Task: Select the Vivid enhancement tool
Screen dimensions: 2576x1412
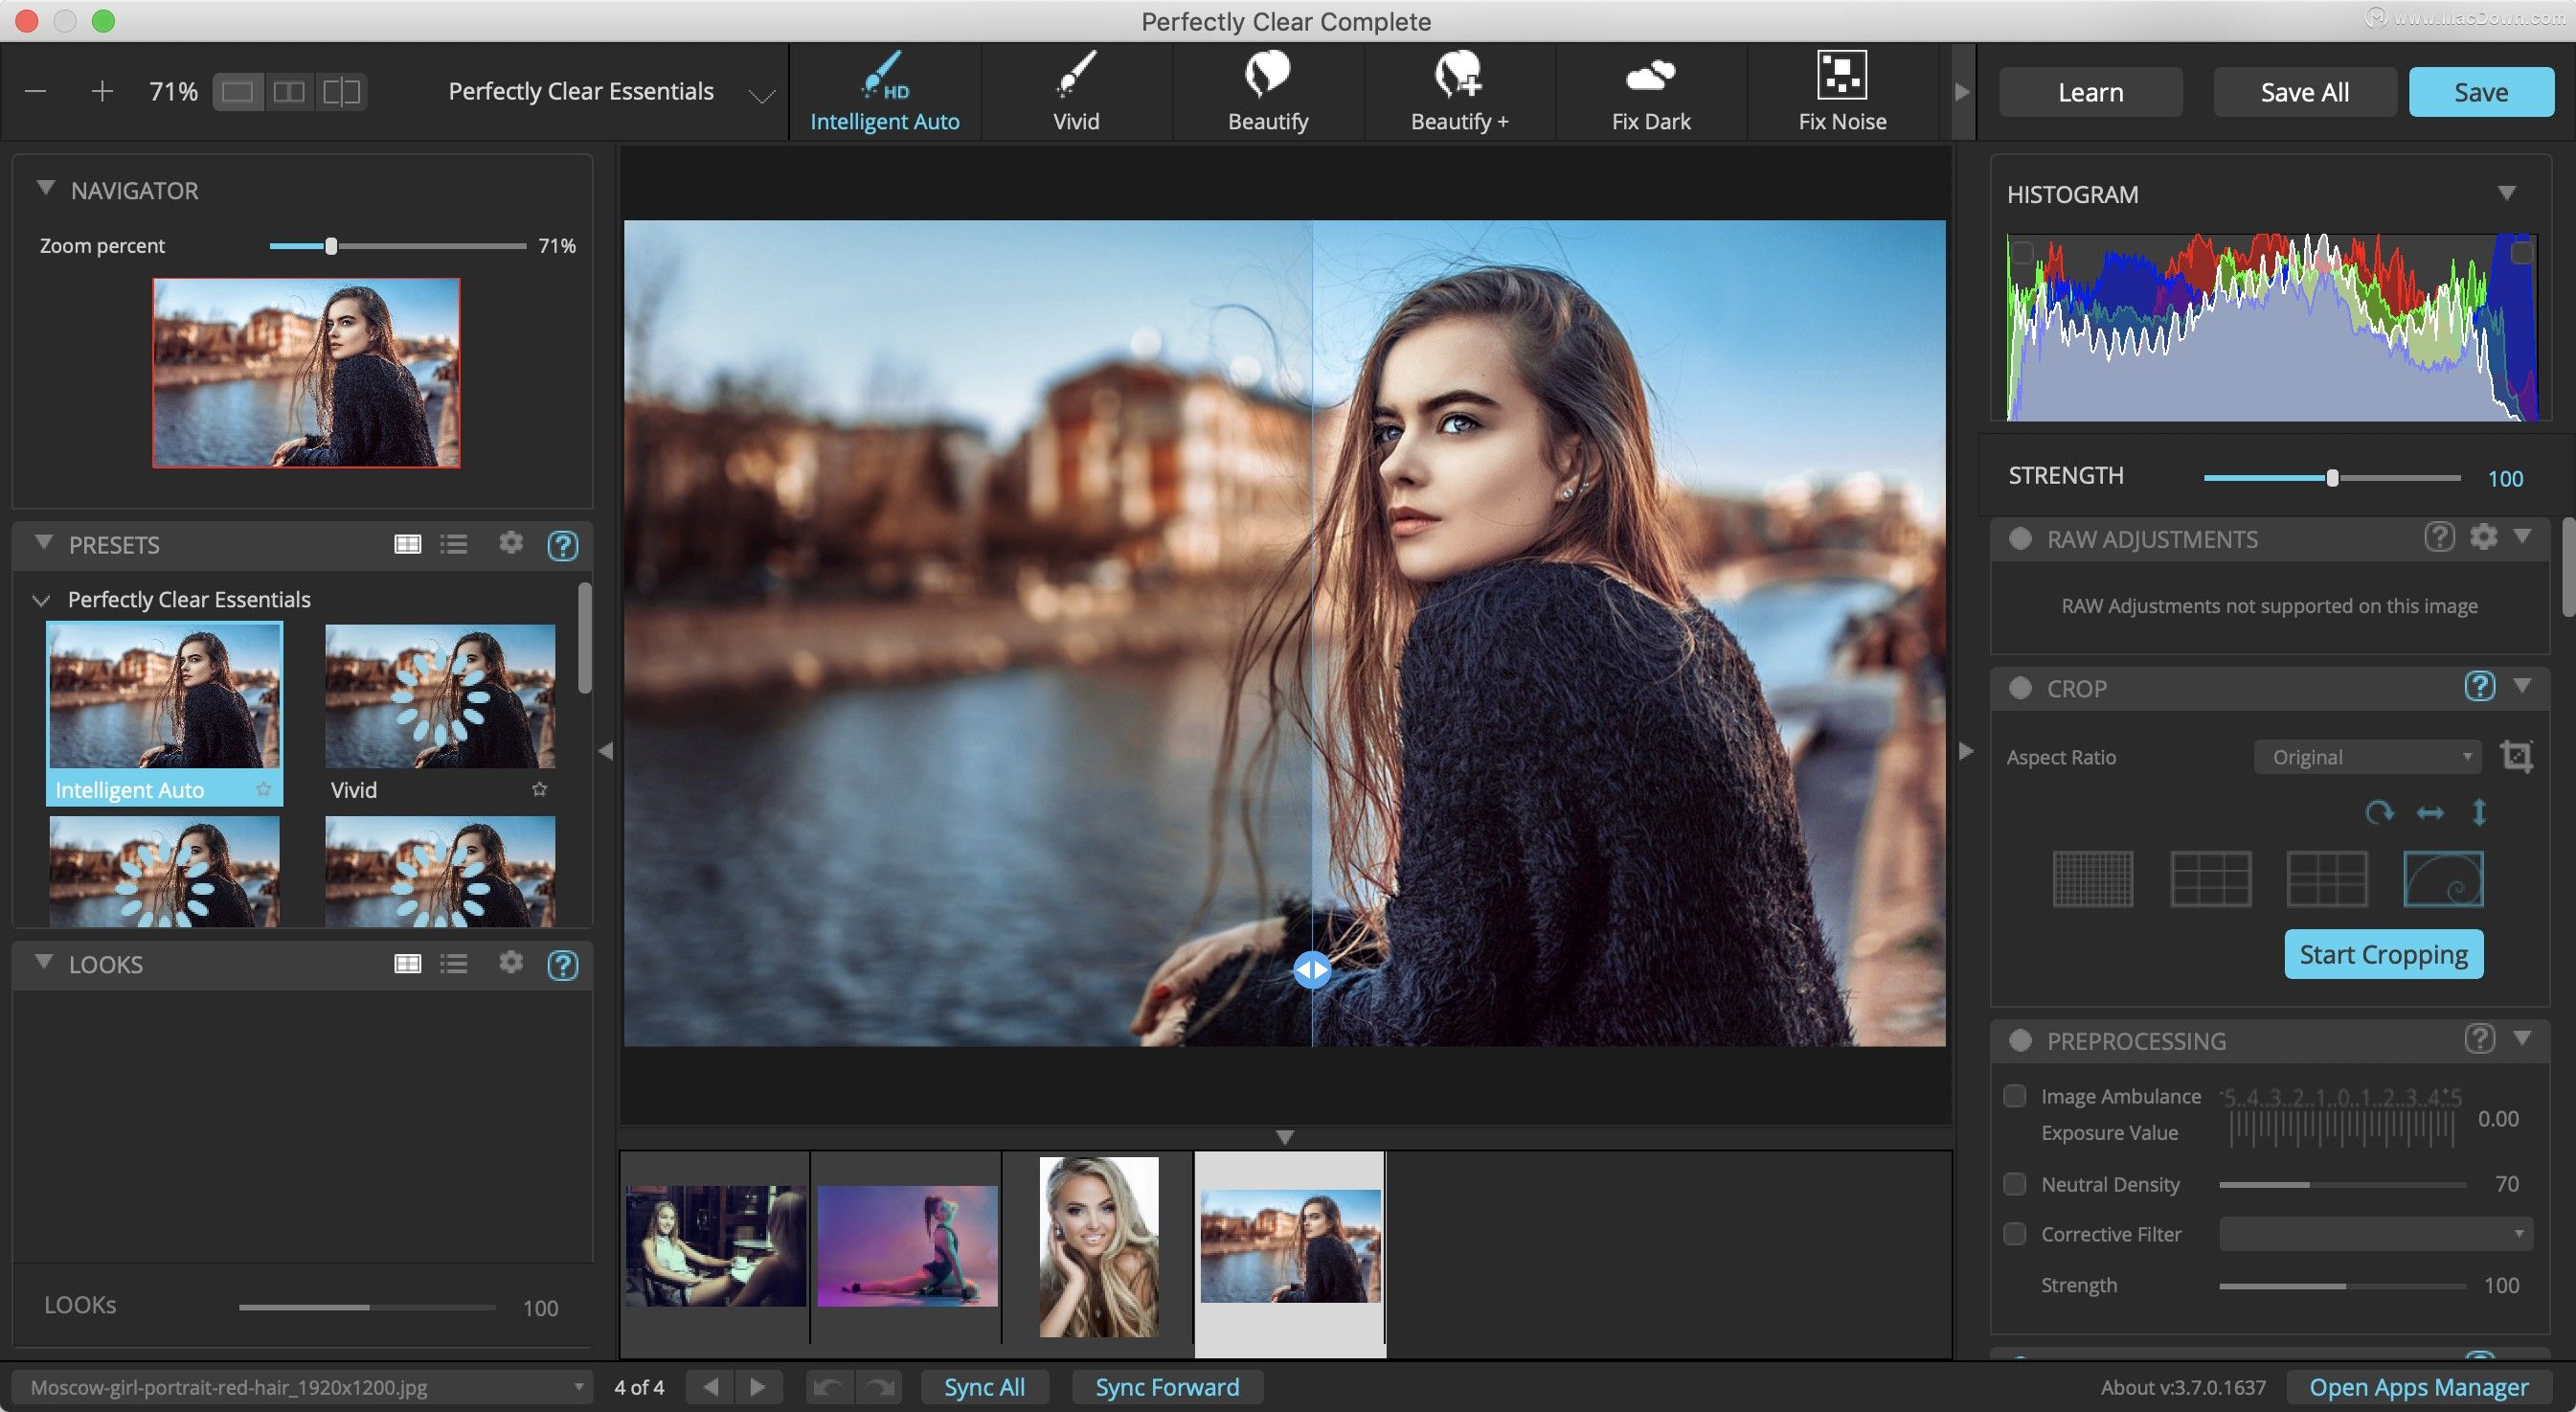Action: tap(1076, 89)
